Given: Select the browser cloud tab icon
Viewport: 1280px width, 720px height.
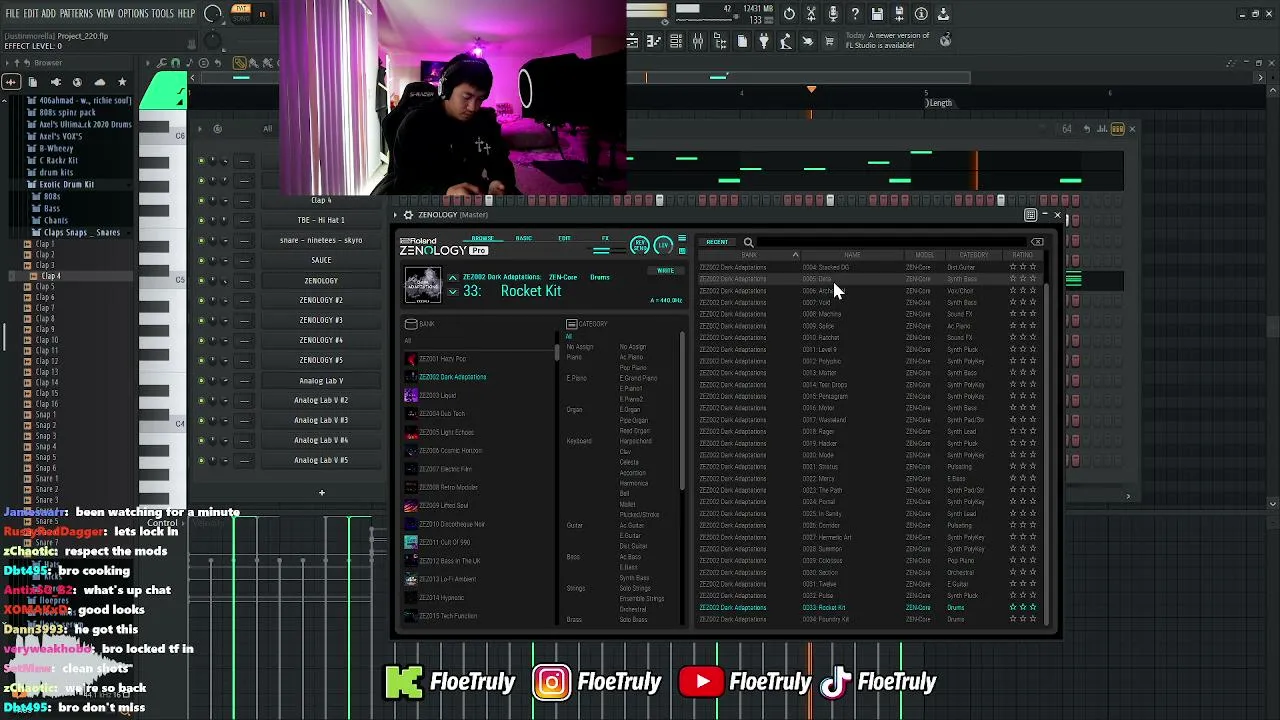Looking at the screenshot, I should click(99, 82).
